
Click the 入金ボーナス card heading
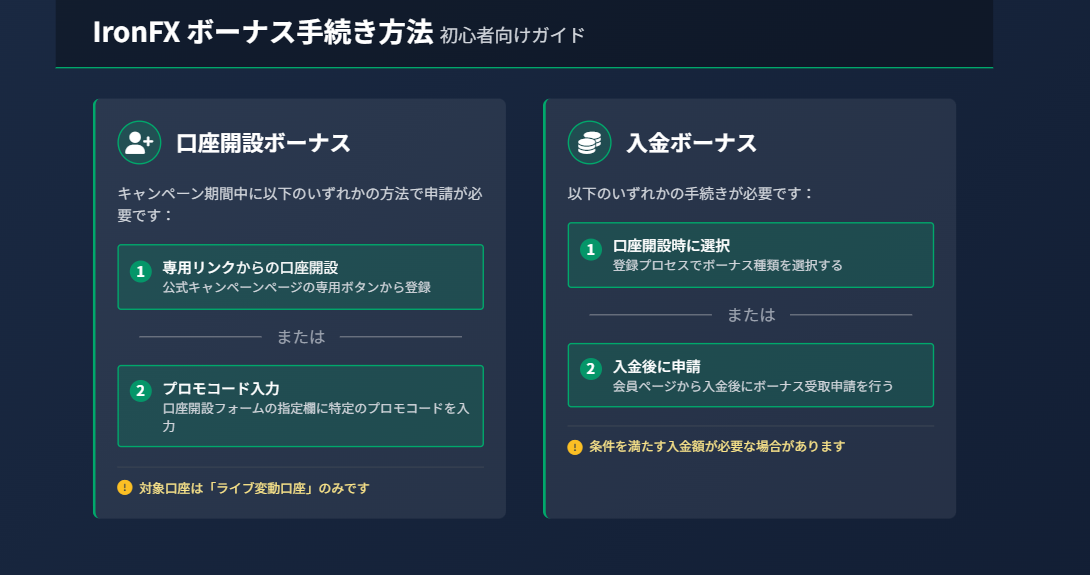(691, 143)
